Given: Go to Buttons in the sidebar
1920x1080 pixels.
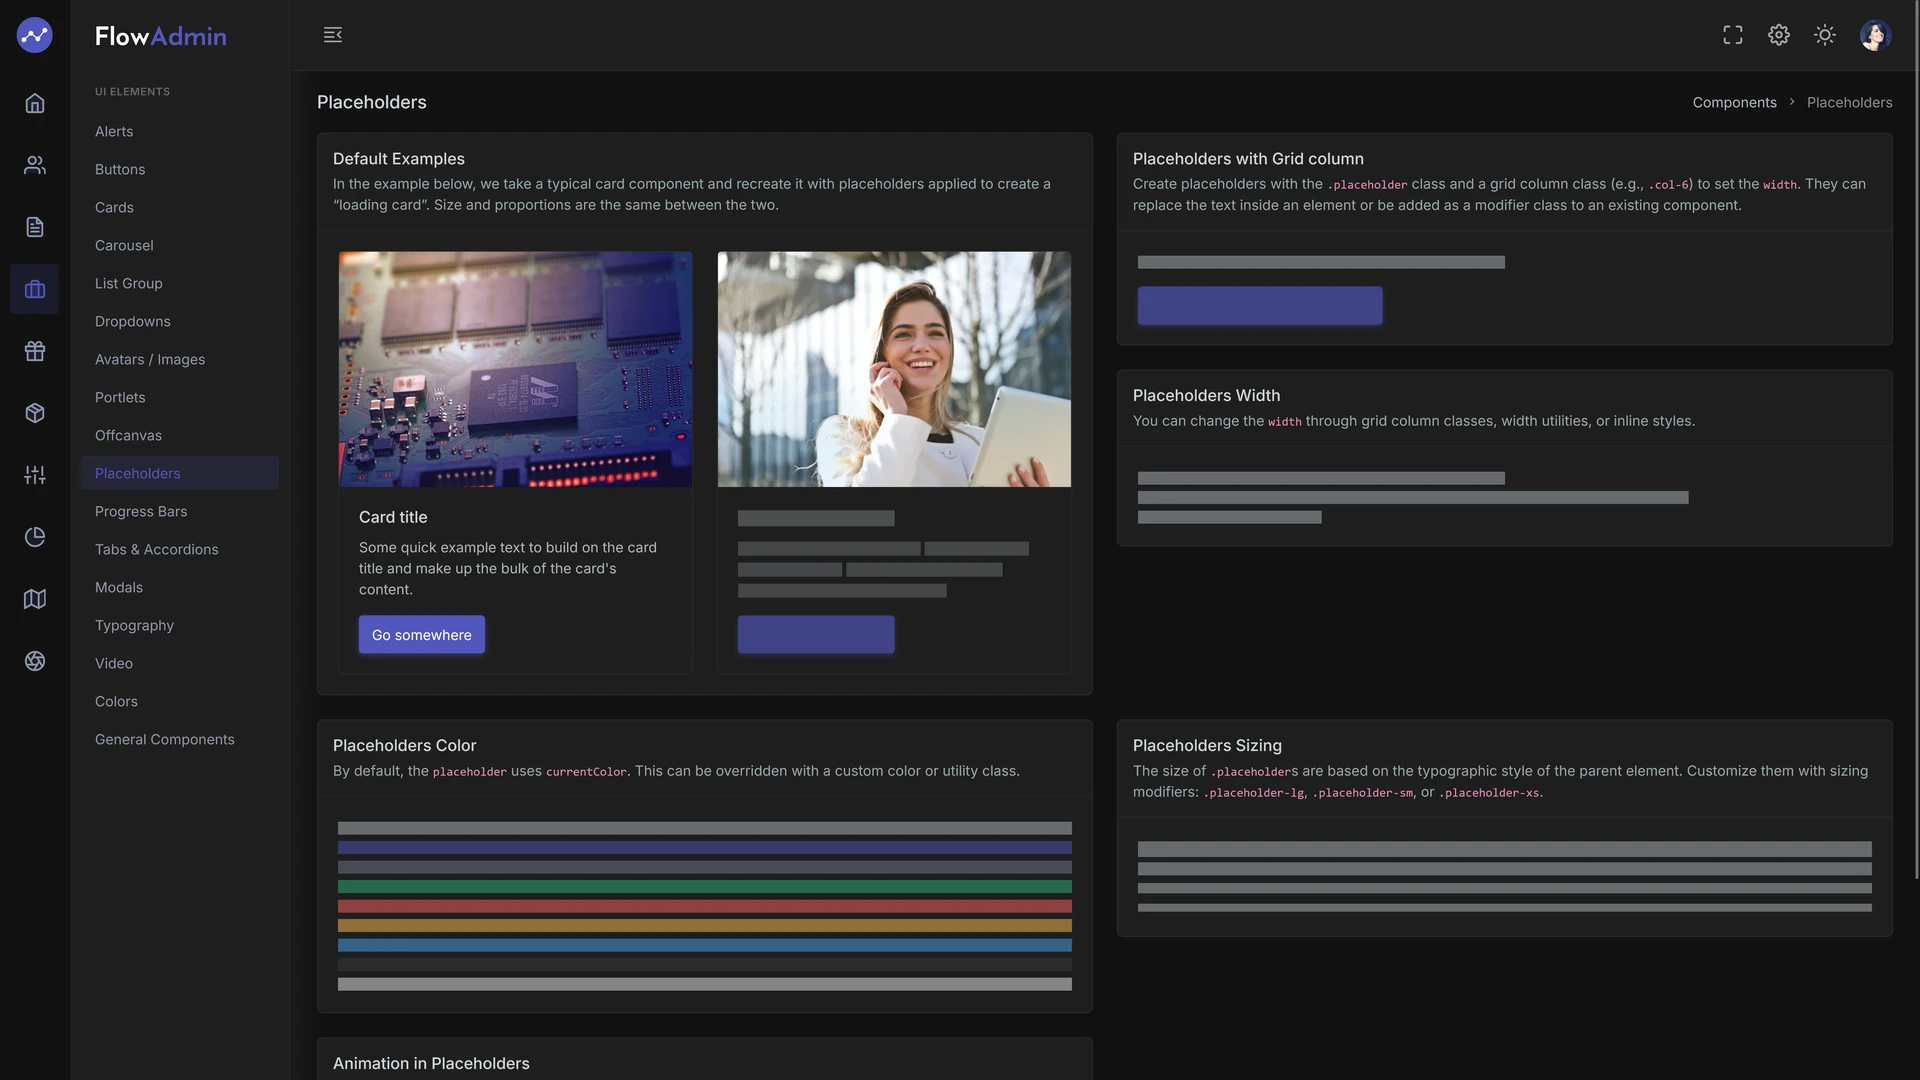Looking at the screenshot, I should (120, 169).
